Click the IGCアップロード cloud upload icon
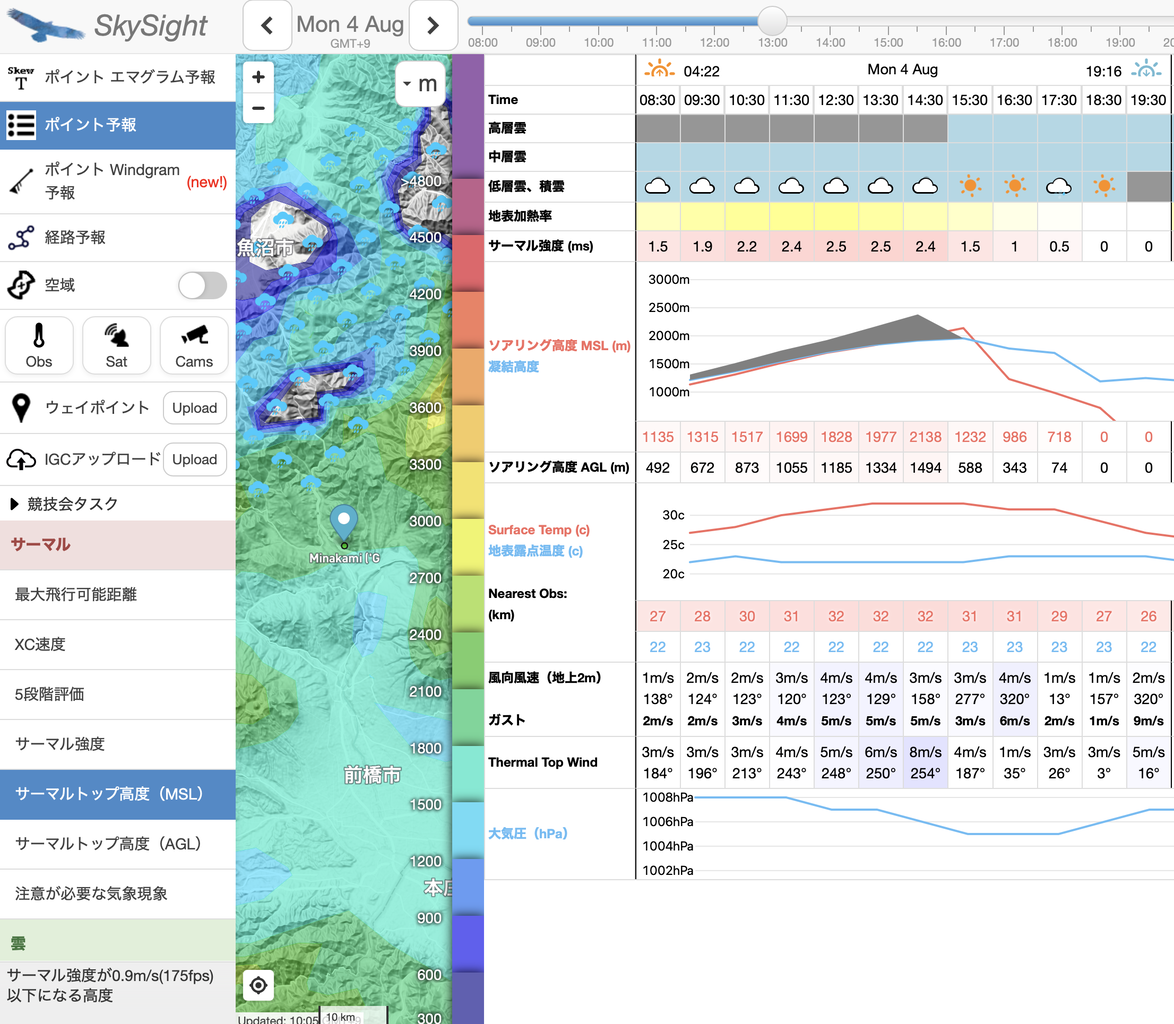The image size is (1174, 1024). pos(21,459)
